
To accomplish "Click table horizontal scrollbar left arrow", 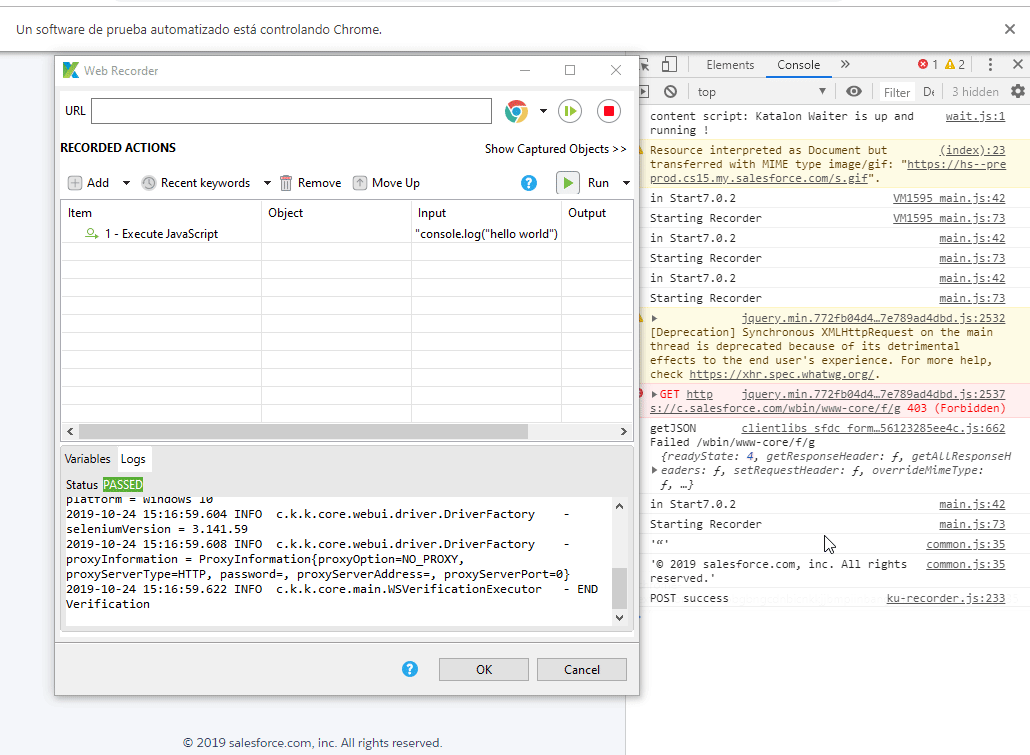I will tap(70, 431).
